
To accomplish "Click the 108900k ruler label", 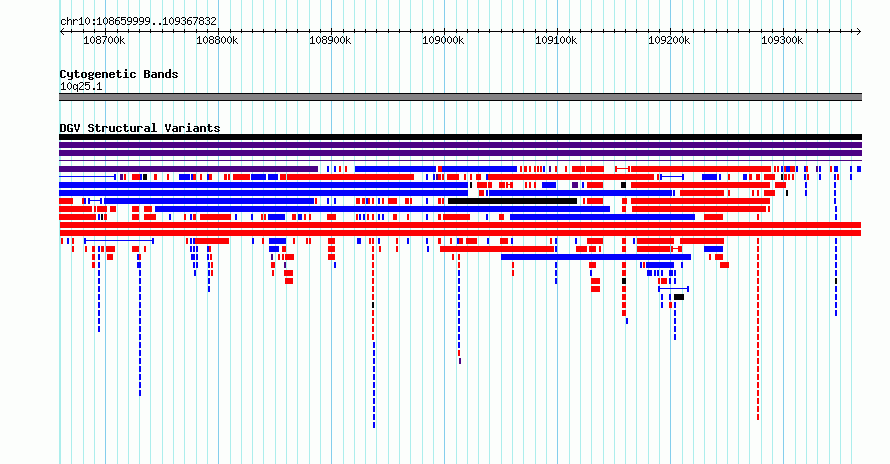I will click(x=330, y=40).
